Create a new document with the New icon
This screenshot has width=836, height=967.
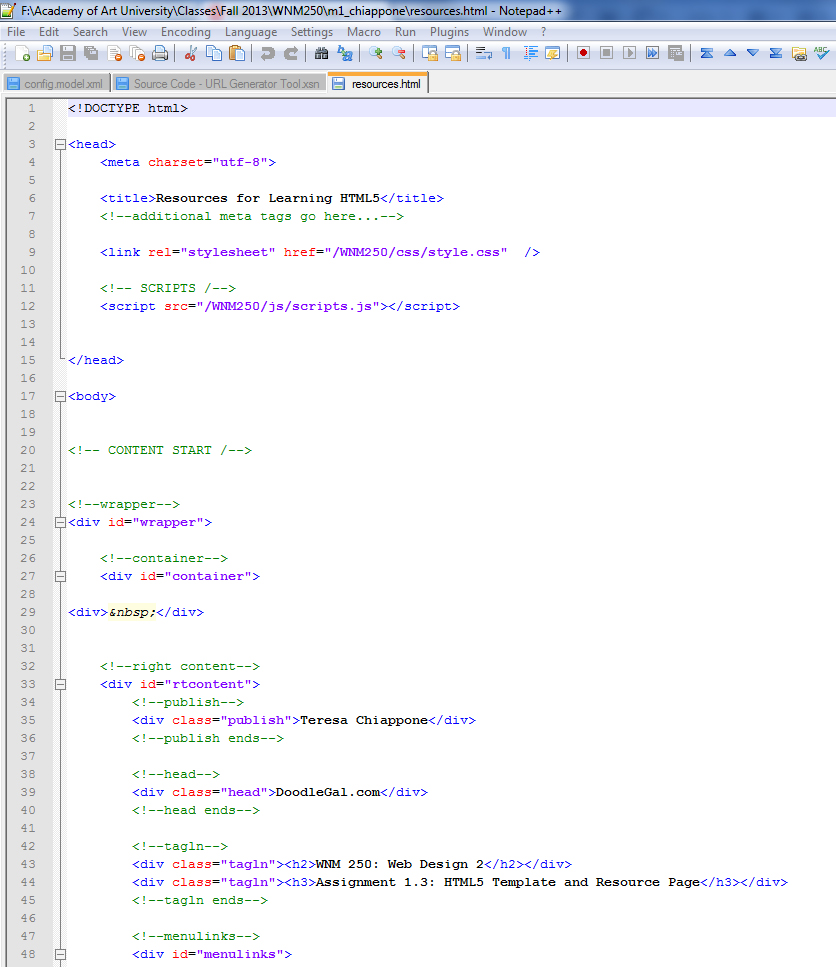coord(22,54)
